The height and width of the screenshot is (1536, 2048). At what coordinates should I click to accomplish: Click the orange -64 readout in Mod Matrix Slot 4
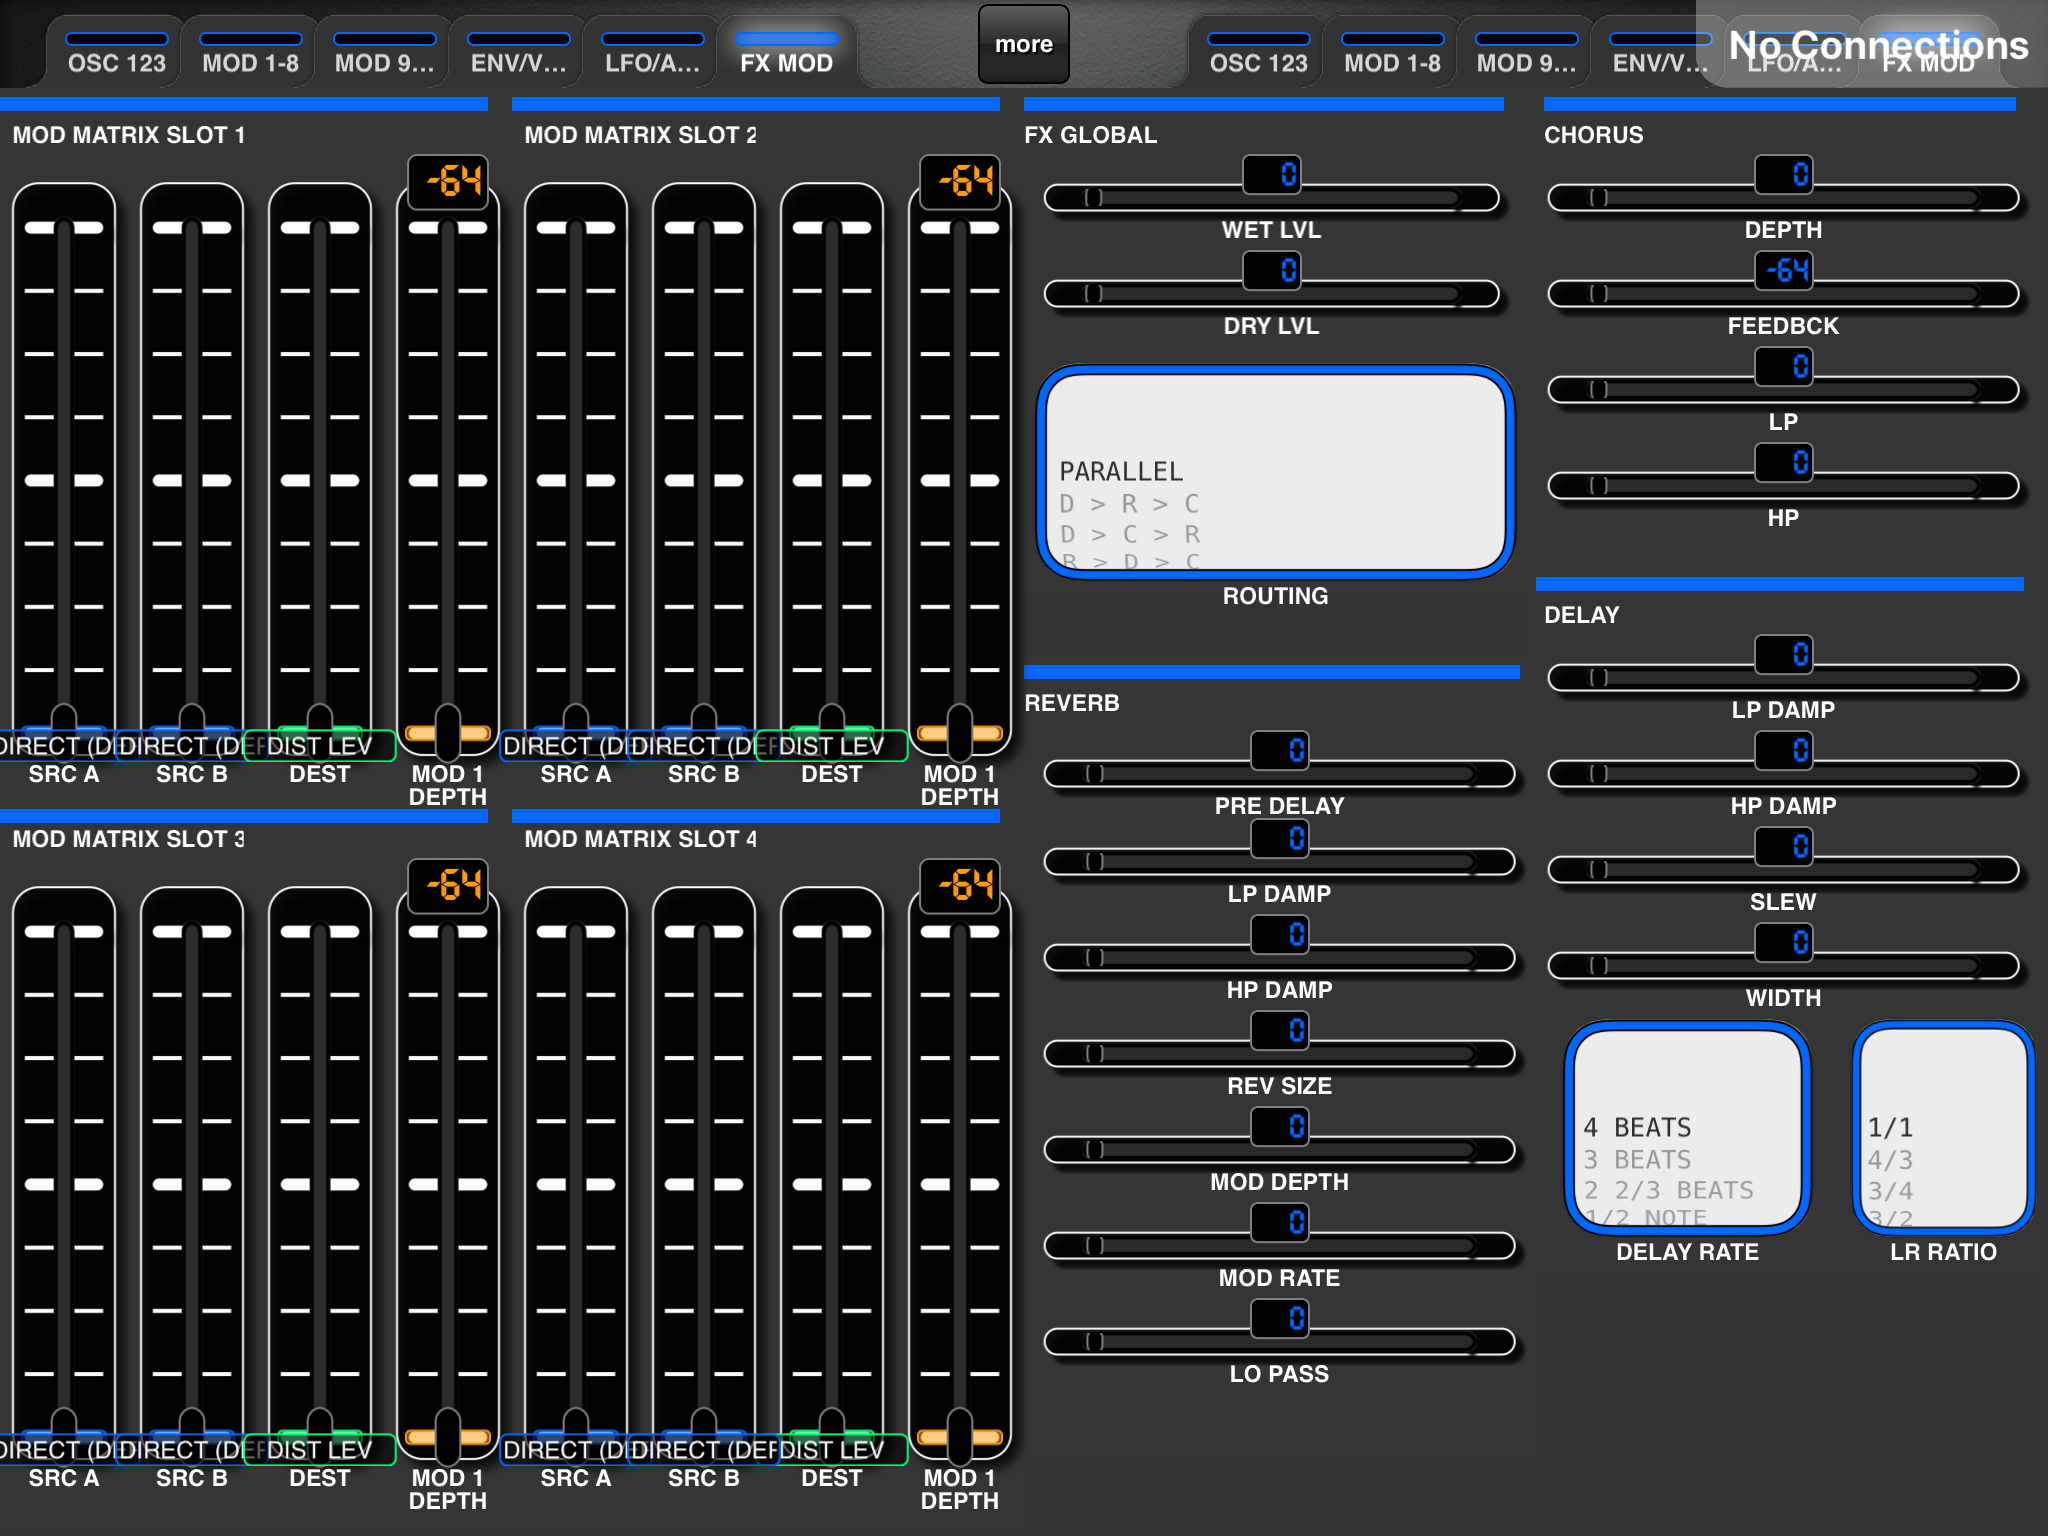960,885
